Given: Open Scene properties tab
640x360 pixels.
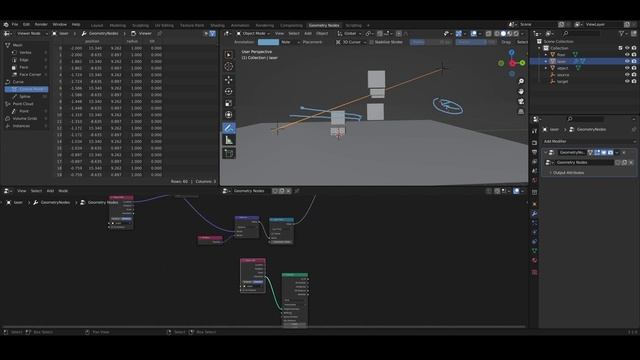Looking at the screenshot, I should [534, 171].
